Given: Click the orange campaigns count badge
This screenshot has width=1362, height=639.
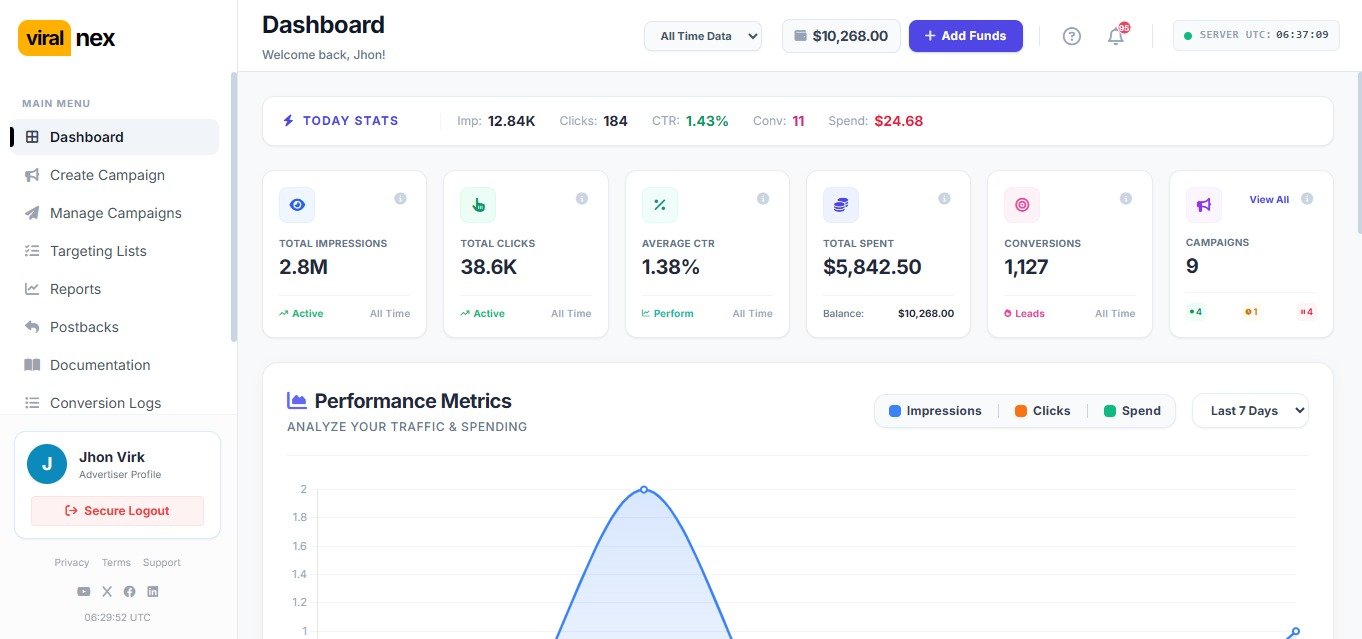Looking at the screenshot, I should click(1251, 312).
